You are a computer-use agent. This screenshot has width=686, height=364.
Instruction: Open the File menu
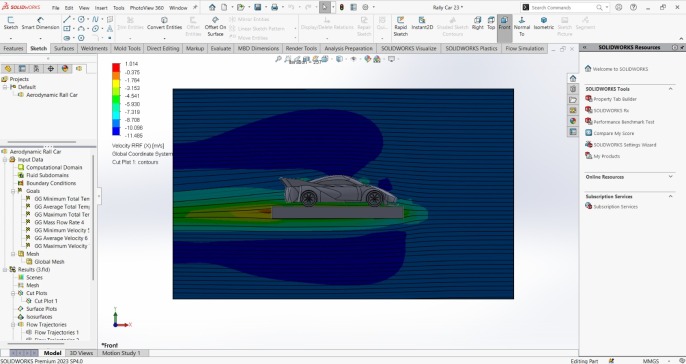tap(56, 8)
